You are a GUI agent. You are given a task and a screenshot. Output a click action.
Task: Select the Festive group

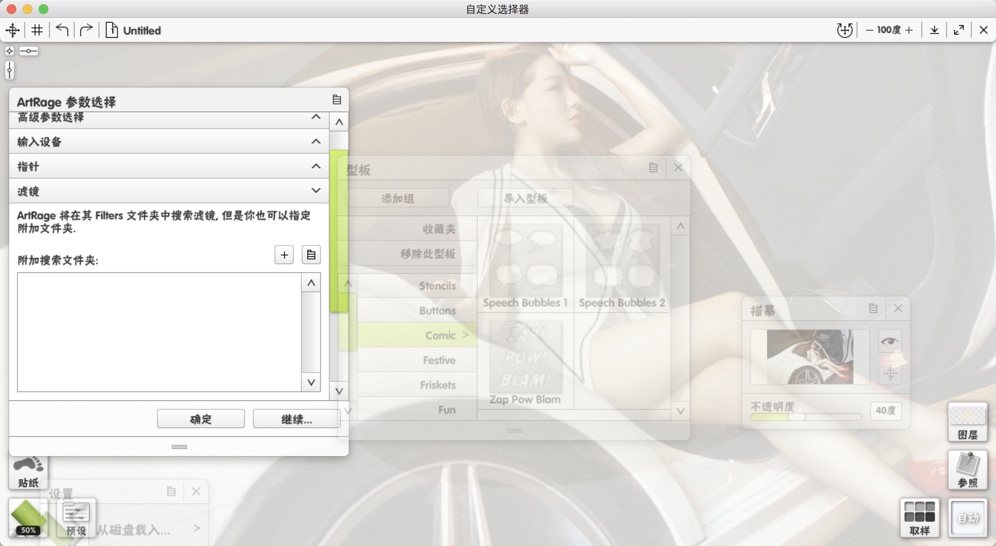click(417, 360)
